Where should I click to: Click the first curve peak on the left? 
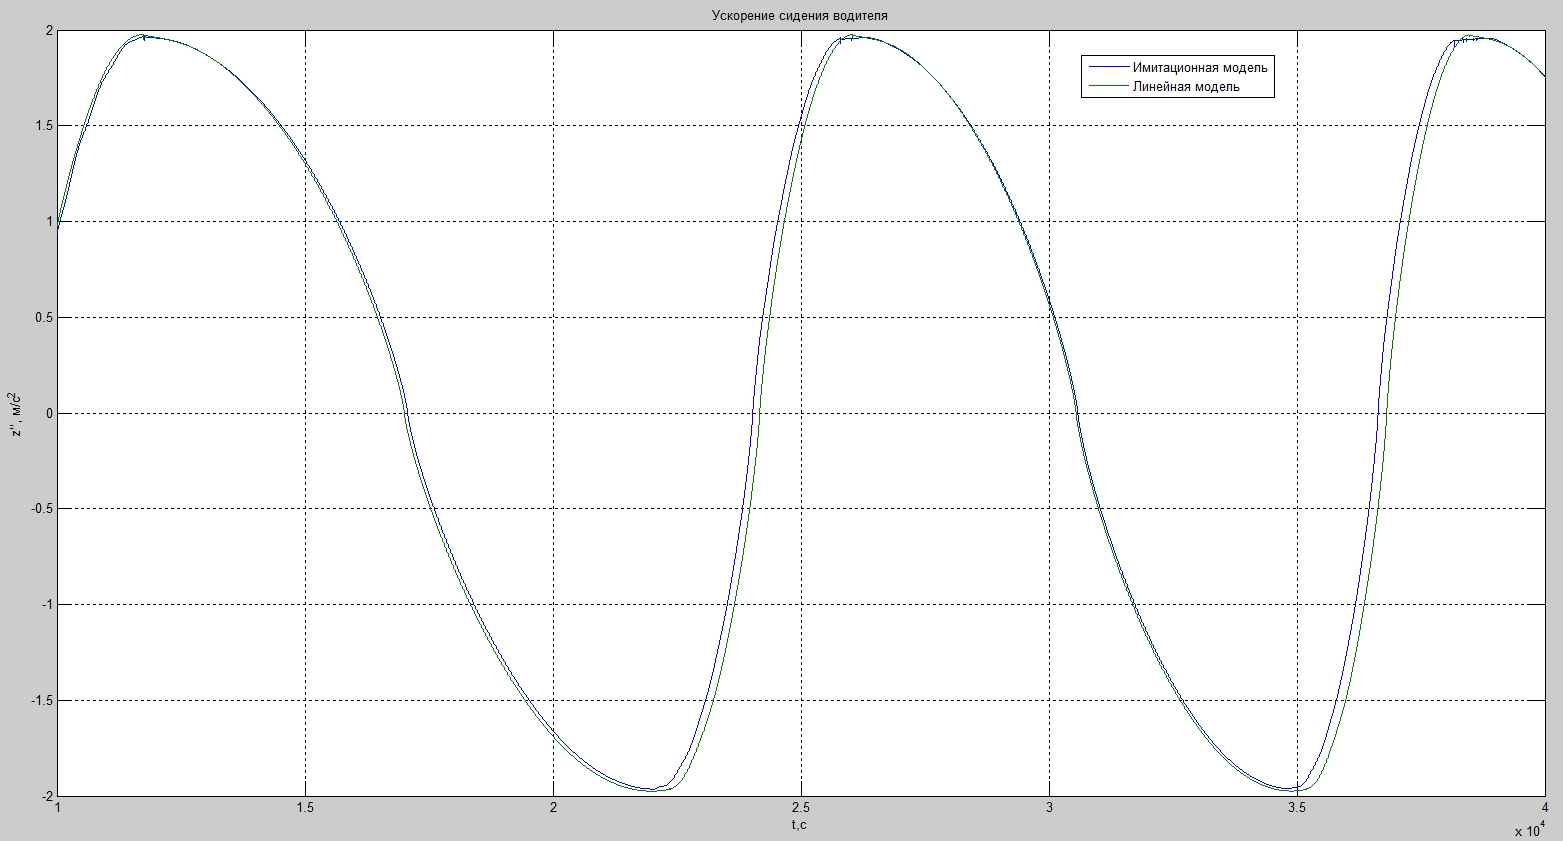tap(147, 37)
